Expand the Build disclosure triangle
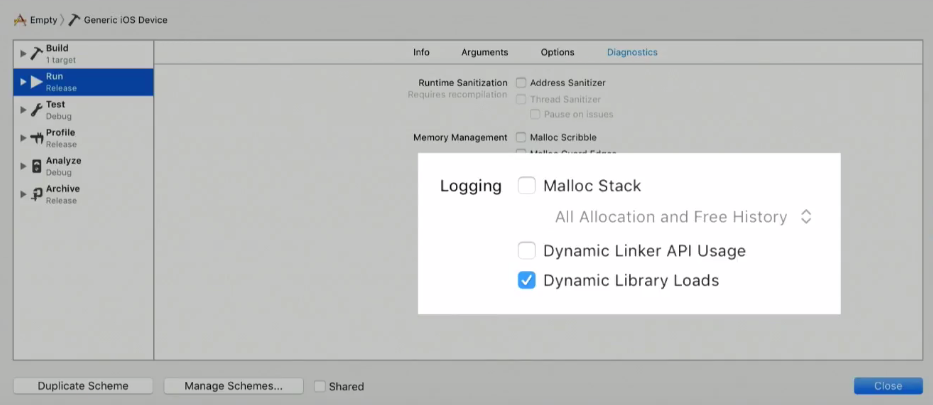 23,53
